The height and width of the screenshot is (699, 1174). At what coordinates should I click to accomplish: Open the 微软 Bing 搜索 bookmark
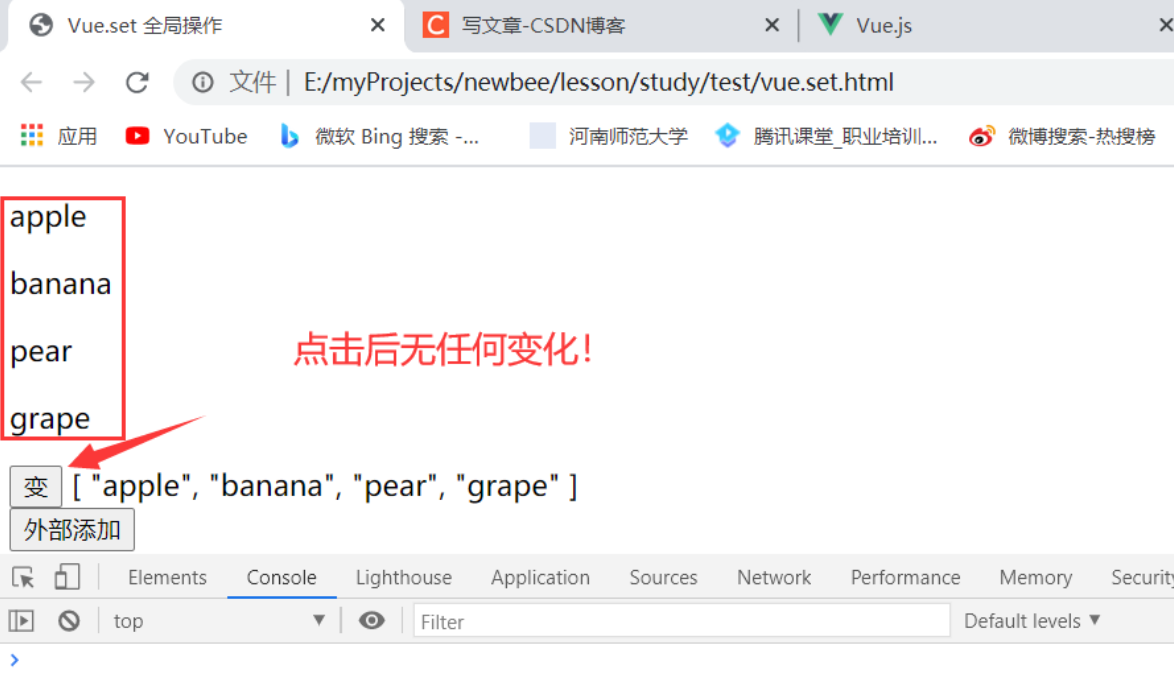coord(380,135)
